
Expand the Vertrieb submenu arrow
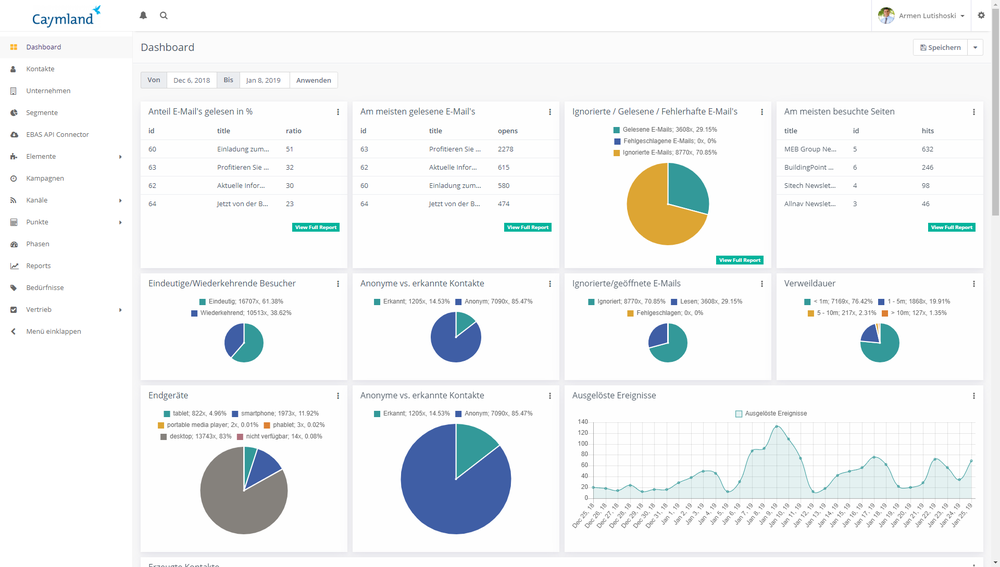120,310
